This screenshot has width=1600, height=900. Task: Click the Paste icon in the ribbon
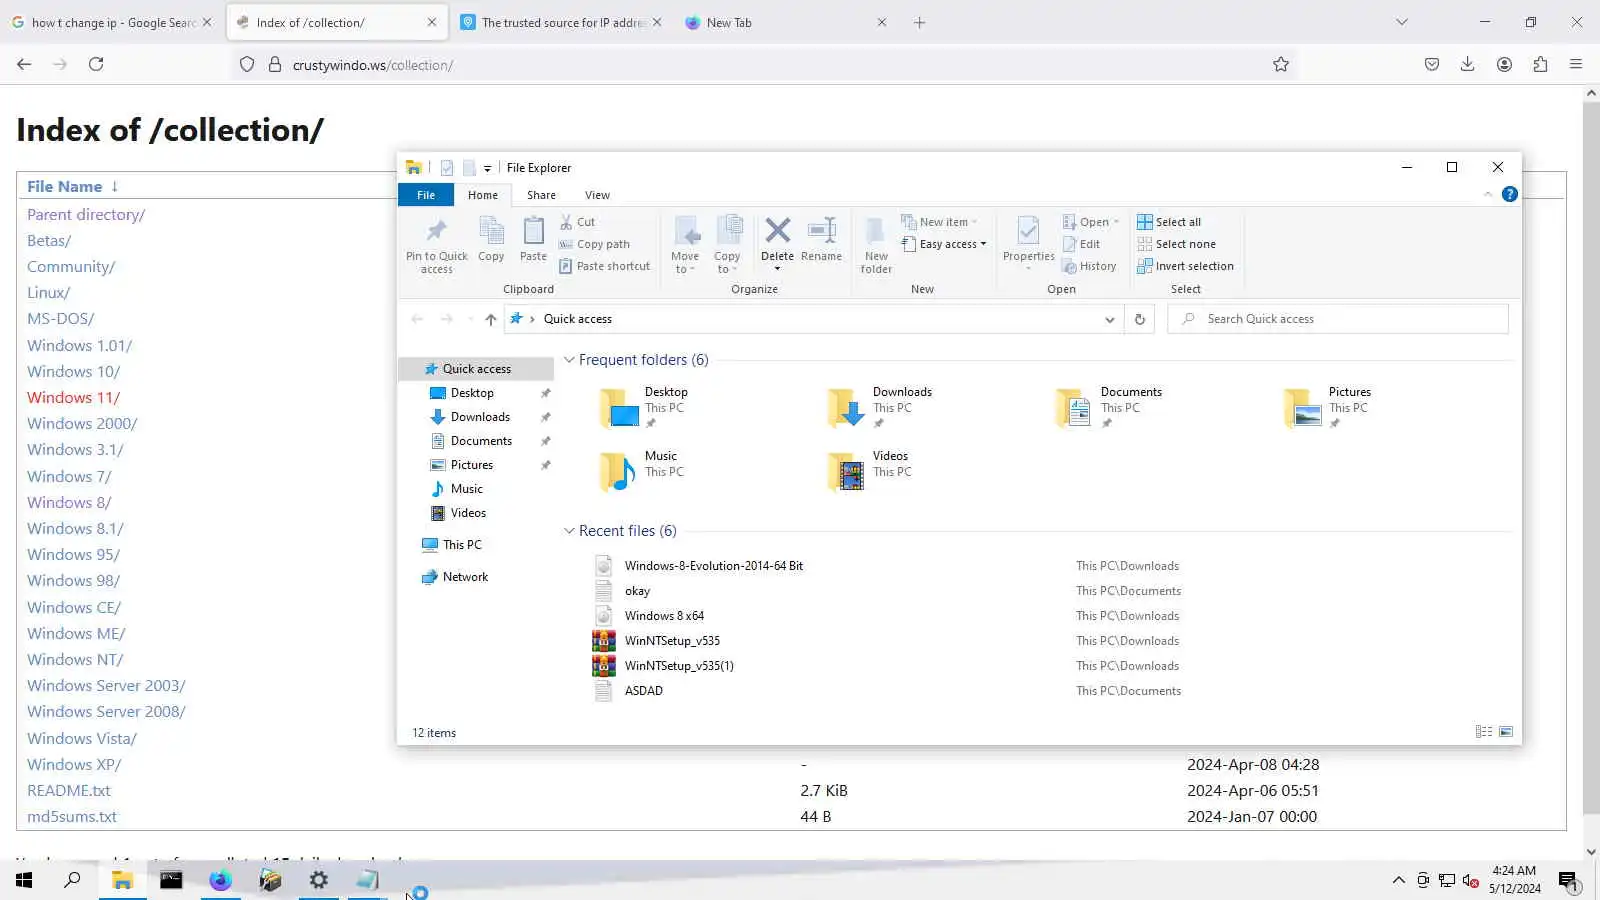coord(533,240)
